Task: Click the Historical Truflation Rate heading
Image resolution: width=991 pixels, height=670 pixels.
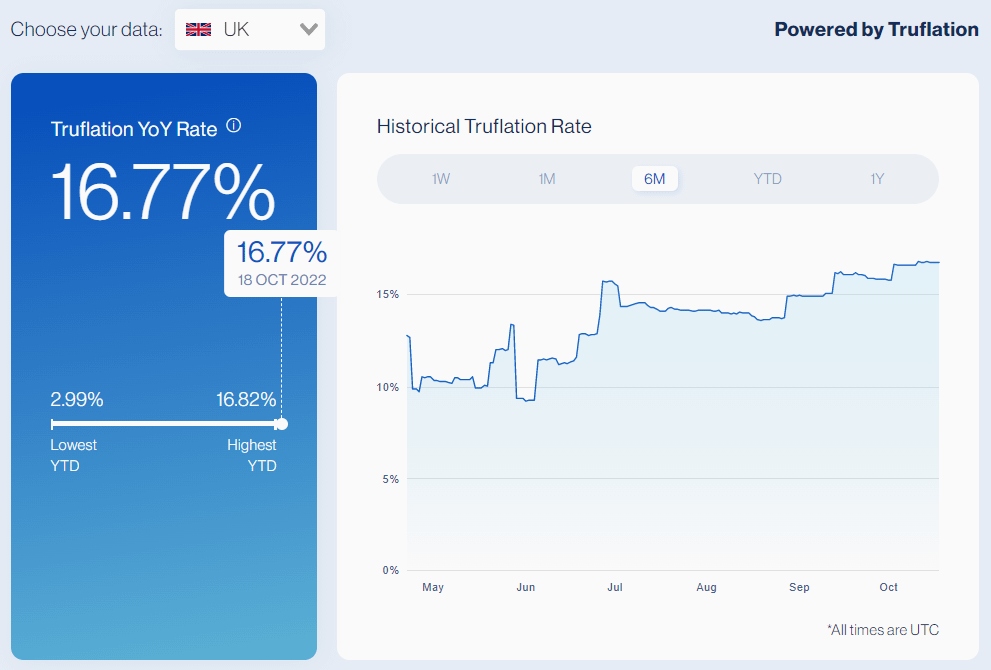Action: click(484, 126)
